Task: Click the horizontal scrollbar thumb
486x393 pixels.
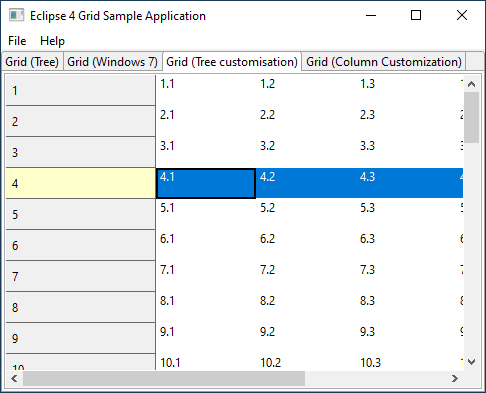Action: click(164, 378)
